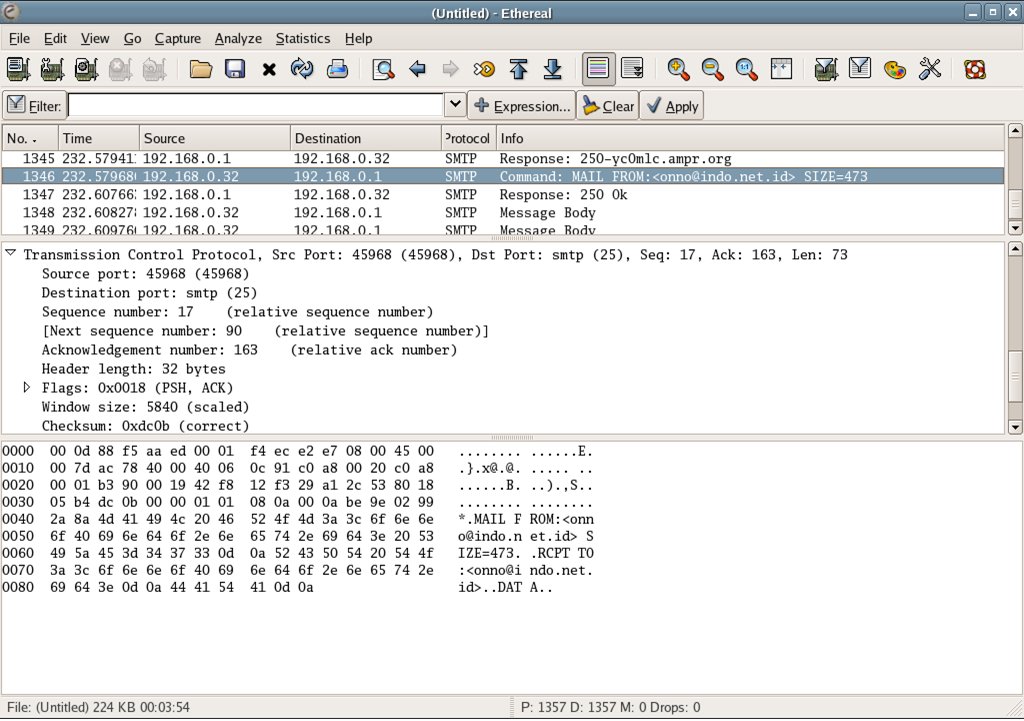The image size is (1024, 721).
Task: Expand the Flags: 0x0018 tree node
Action: click(x=28, y=388)
